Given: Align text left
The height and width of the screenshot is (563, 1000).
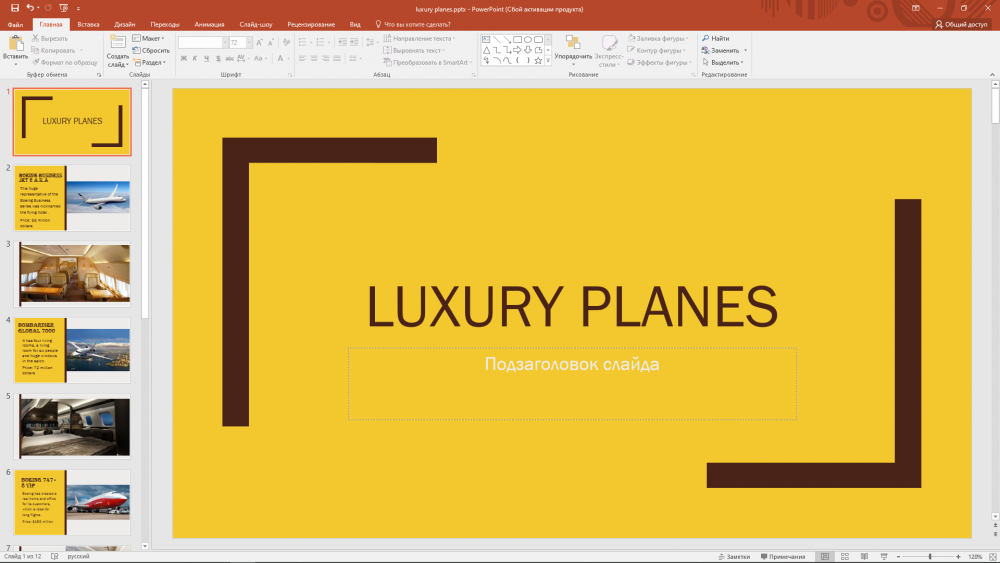Looking at the screenshot, I should [303, 59].
